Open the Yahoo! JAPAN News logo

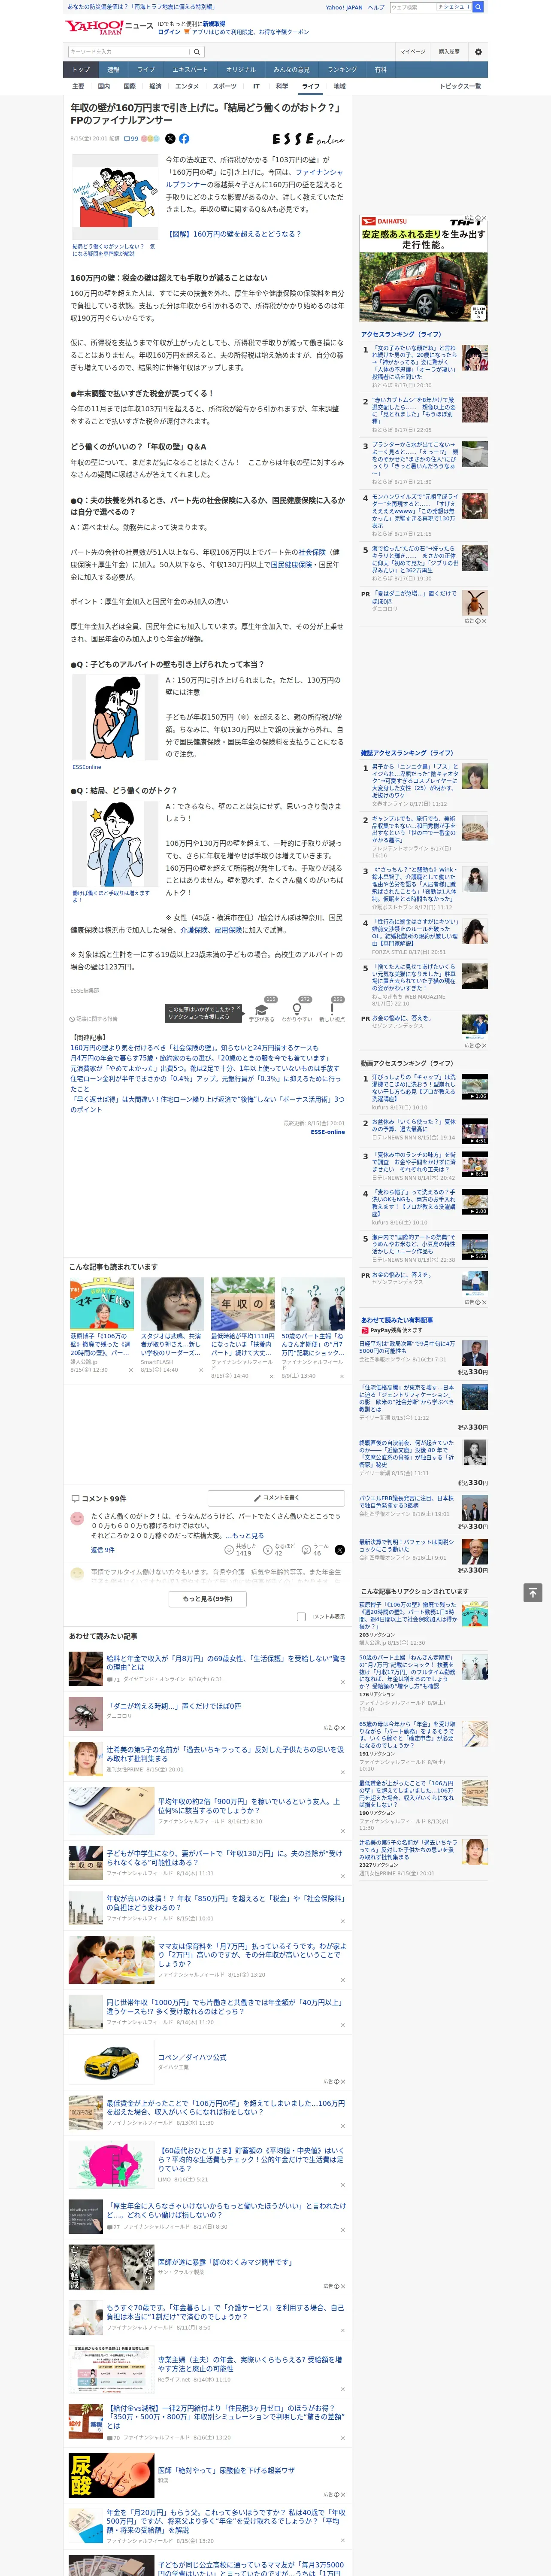(x=109, y=27)
